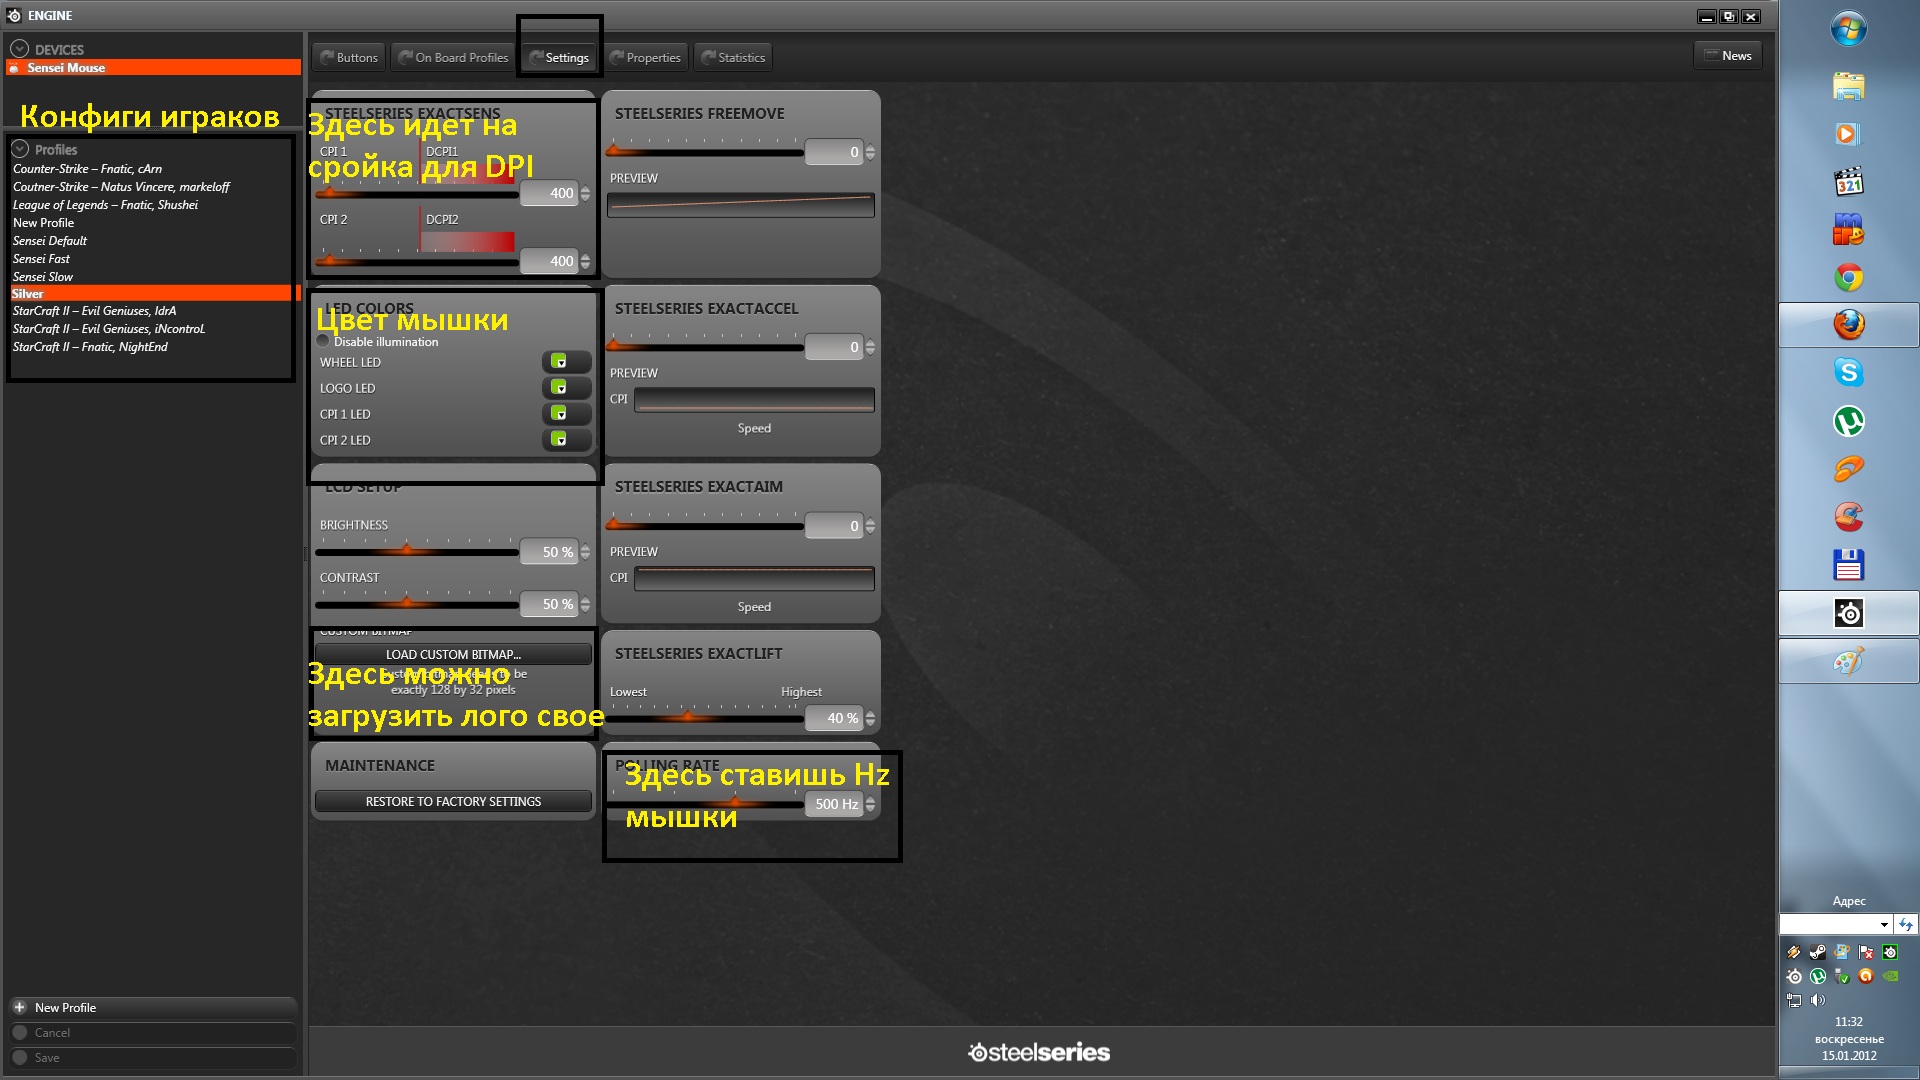This screenshot has width=1920, height=1080.
Task: Click the orange Avast tray icon
Action: [x=1866, y=976]
